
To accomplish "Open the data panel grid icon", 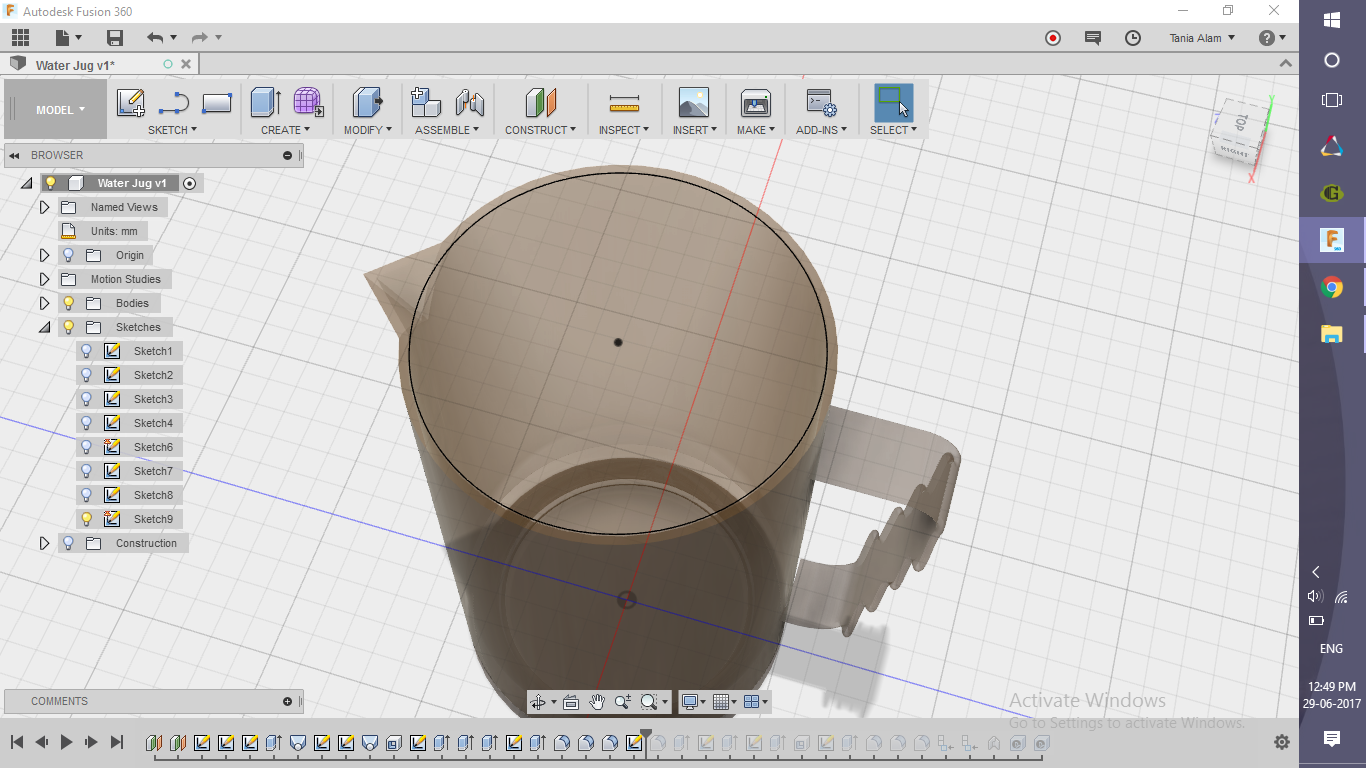I will coord(21,38).
